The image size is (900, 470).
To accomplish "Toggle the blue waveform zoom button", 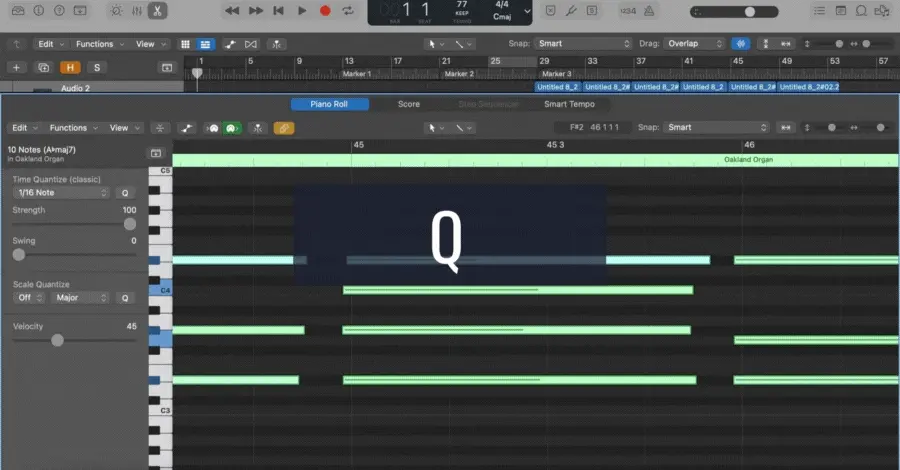I will (740, 44).
